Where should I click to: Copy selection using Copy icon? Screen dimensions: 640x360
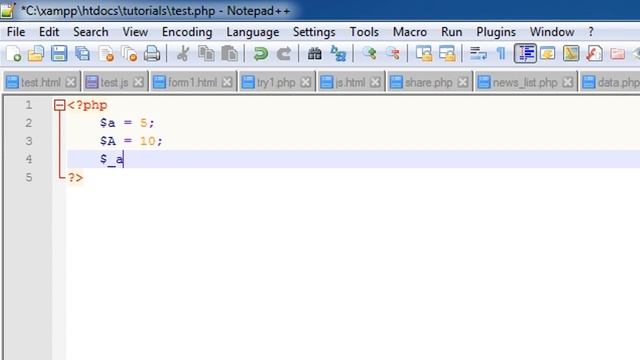206,54
